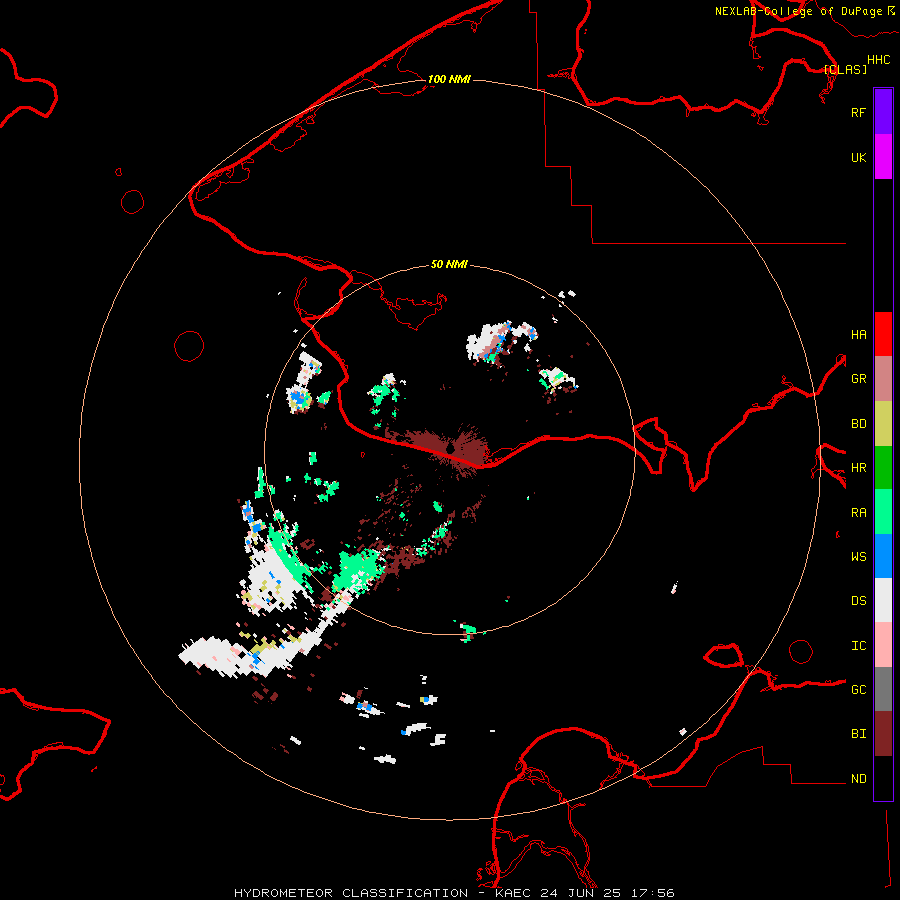Click the RF legend label

pos(858,112)
